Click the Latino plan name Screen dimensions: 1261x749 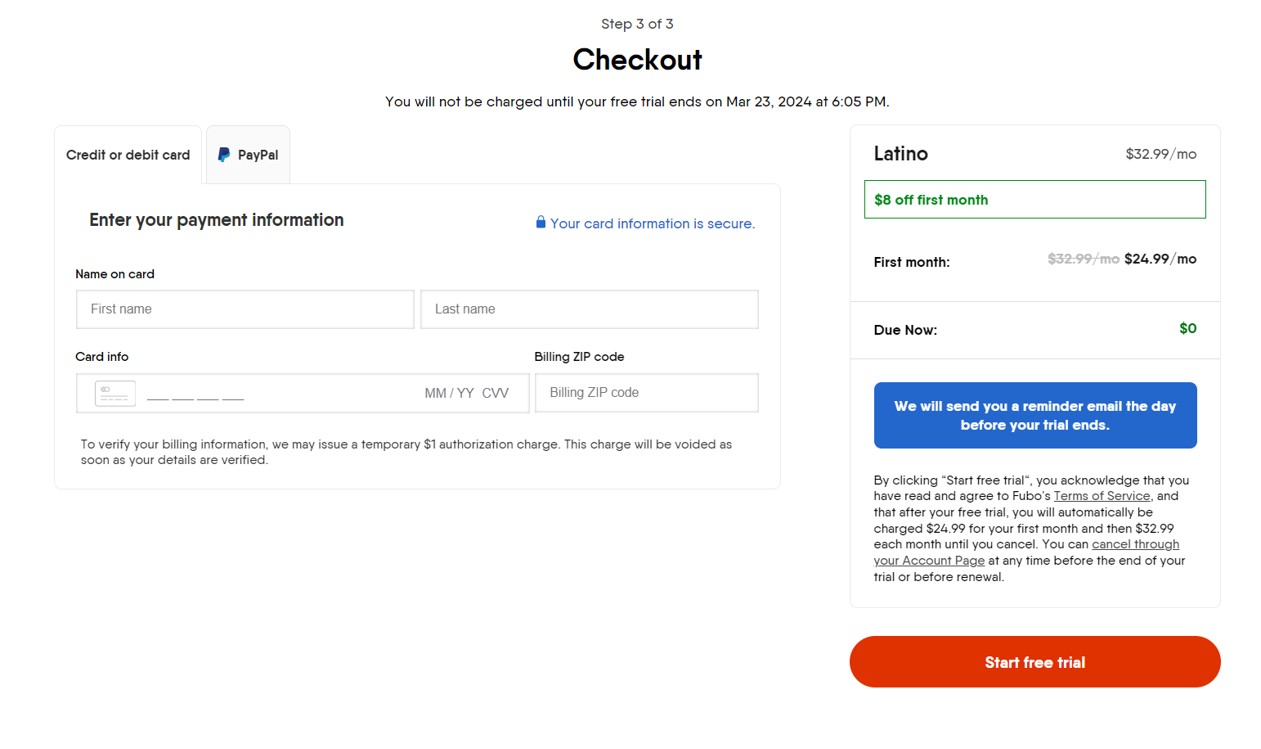[x=900, y=154]
